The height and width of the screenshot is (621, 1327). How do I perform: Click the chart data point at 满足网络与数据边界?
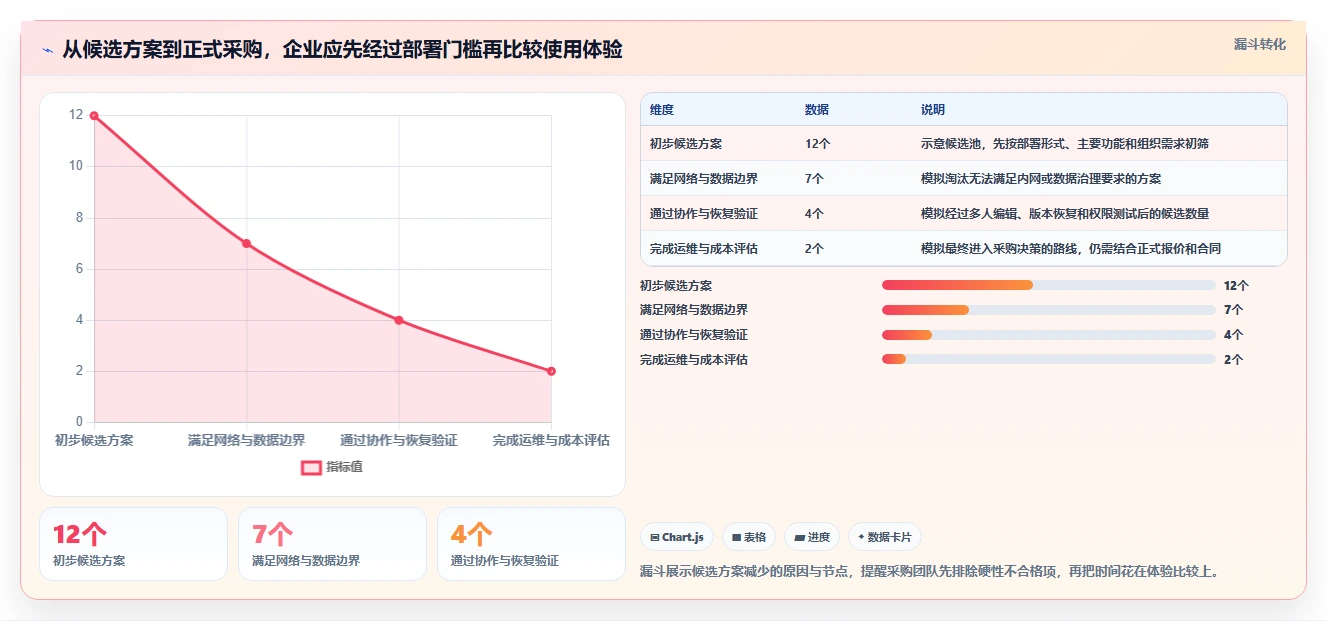246,243
